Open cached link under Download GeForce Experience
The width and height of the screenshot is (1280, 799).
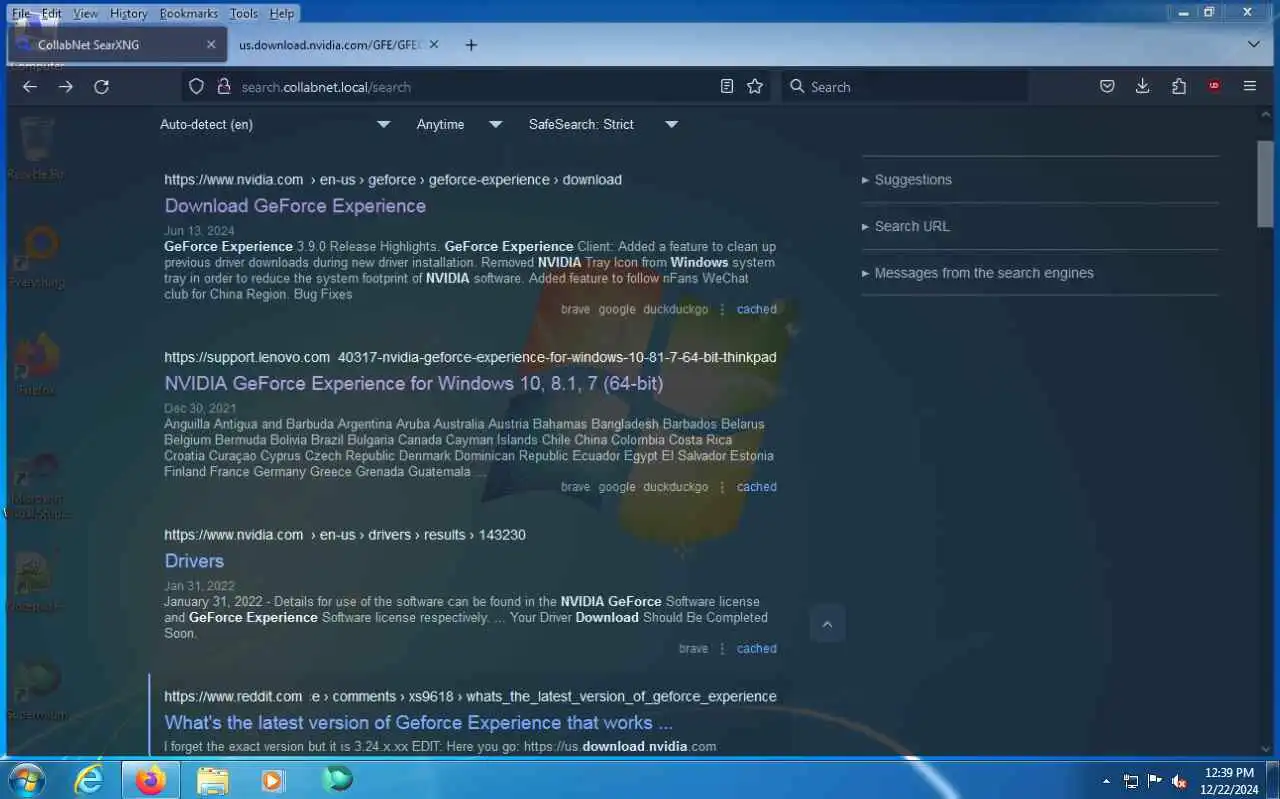(x=757, y=309)
